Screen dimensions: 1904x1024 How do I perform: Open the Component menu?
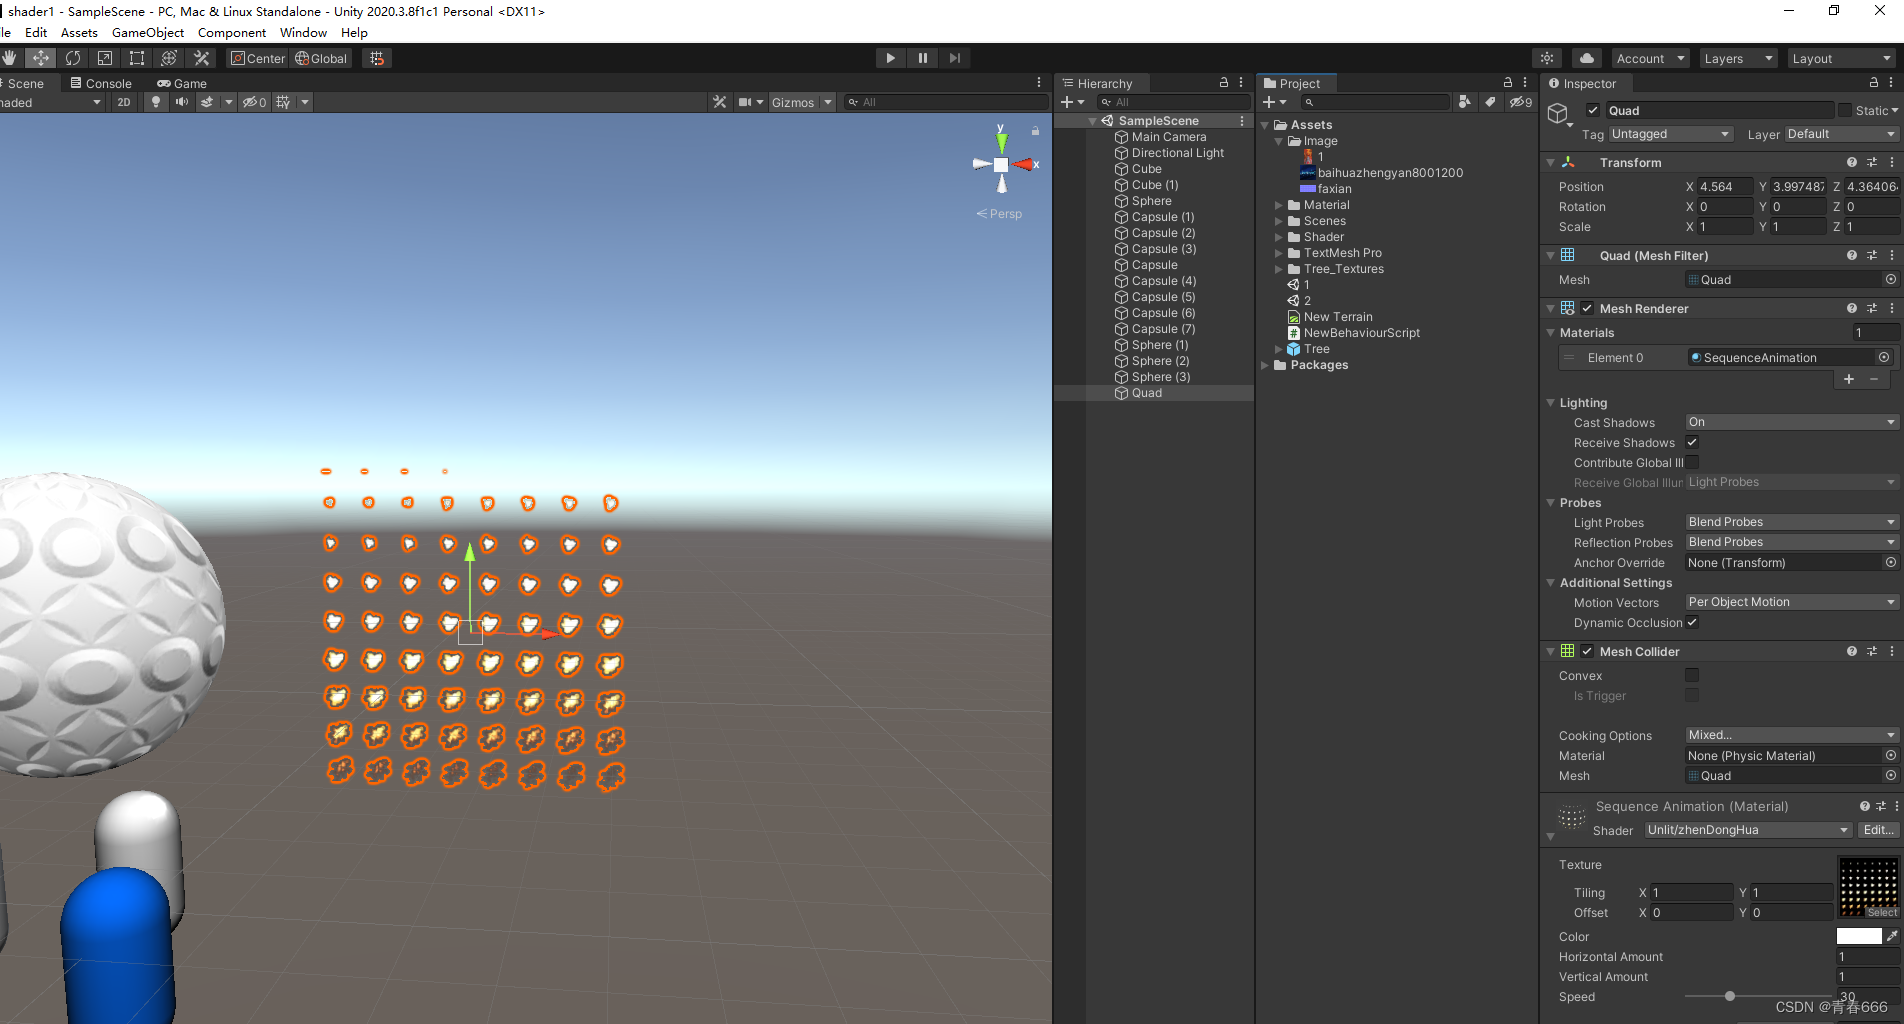(x=232, y=32)
